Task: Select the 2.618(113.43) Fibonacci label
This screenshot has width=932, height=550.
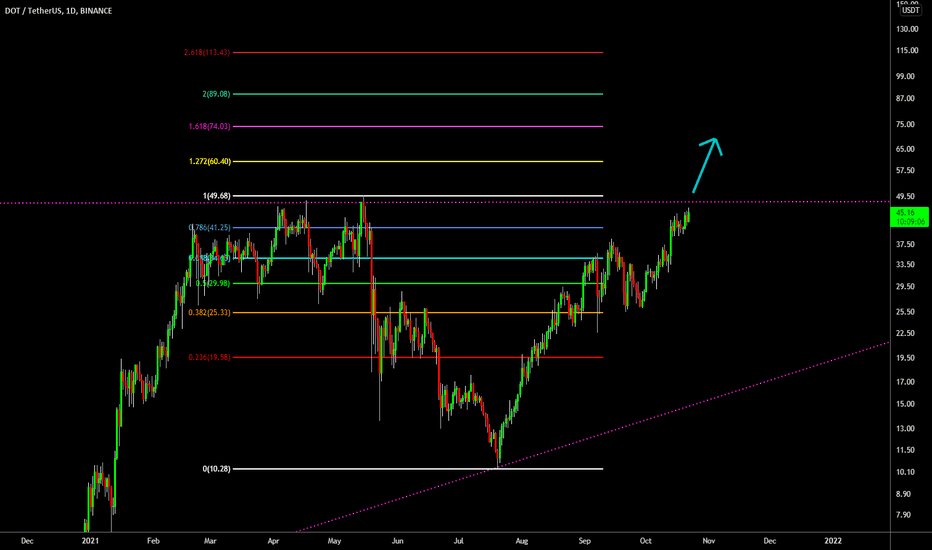Action: [207, 52]
